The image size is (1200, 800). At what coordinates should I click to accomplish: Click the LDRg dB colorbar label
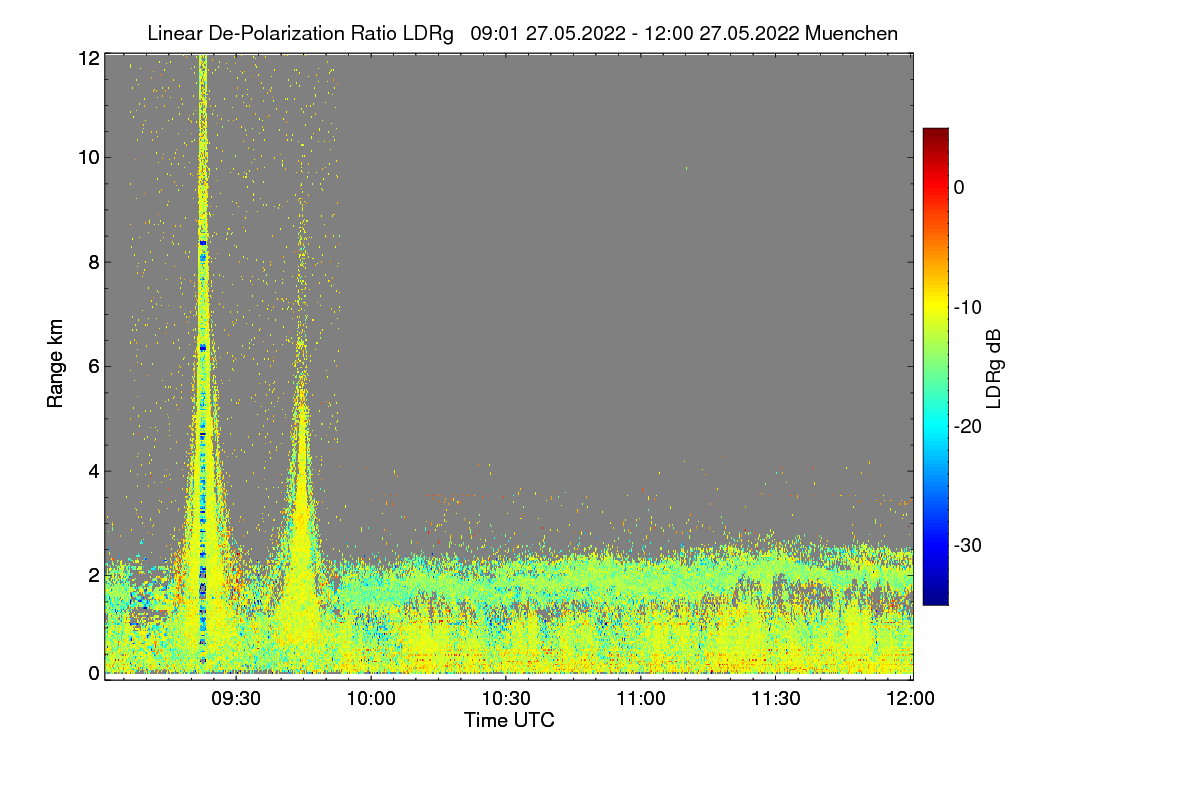coord(994,367)
